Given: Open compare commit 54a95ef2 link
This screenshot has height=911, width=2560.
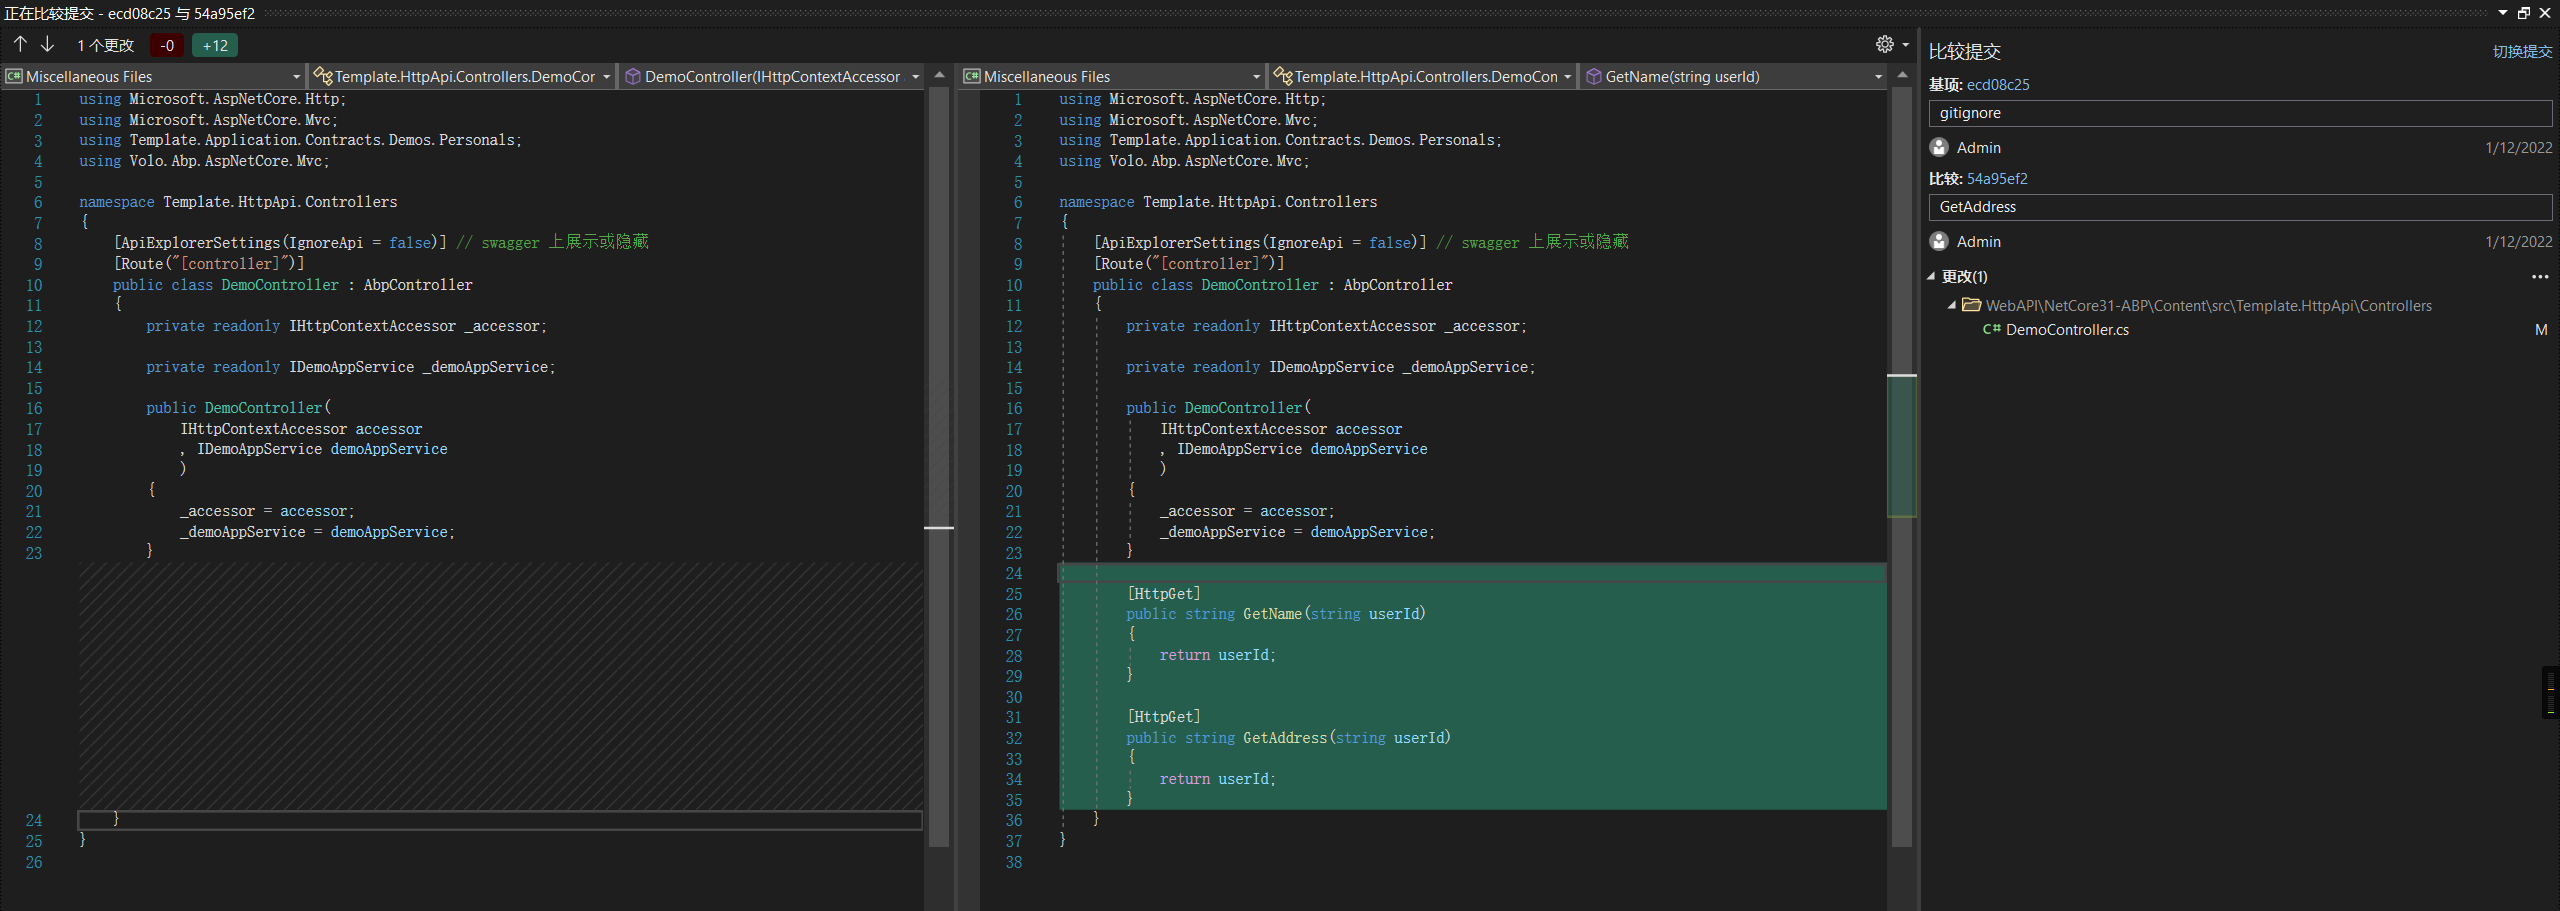Looking at the screenshot, I should (1997, 178).
